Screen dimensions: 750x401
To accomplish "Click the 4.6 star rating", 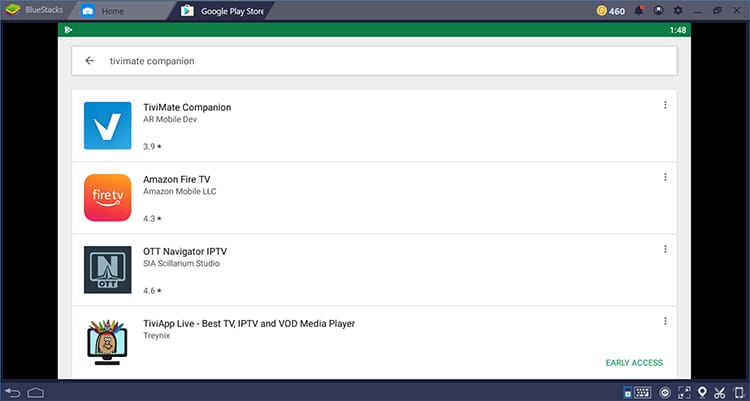I will [152, 290].
